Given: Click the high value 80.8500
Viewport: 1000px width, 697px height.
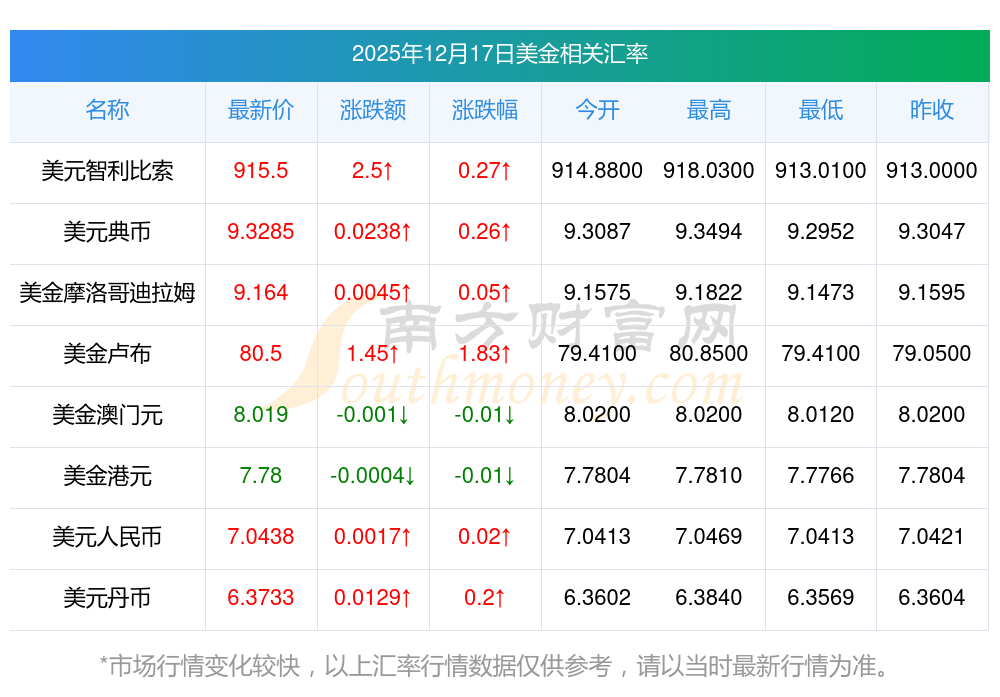Looking at the screenshot, I should (709, 353).
